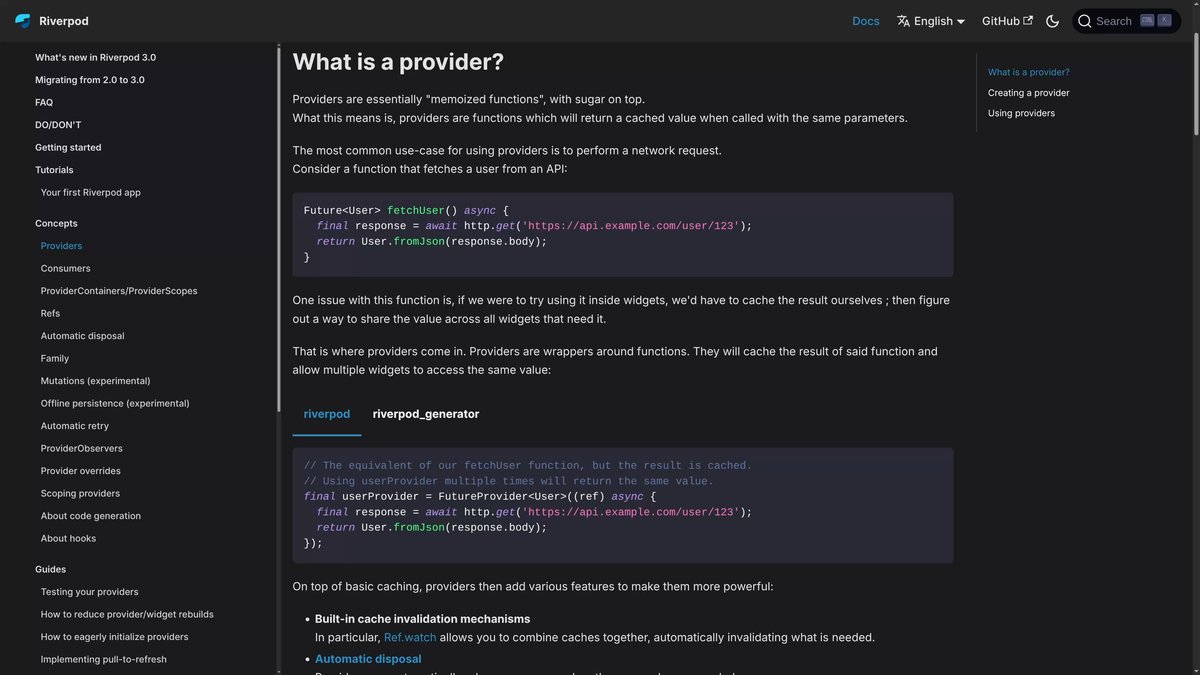This screenshot has width=1200, height=675.
Task: Open How to eagerly initialize providers
Action: coord(115,637)
